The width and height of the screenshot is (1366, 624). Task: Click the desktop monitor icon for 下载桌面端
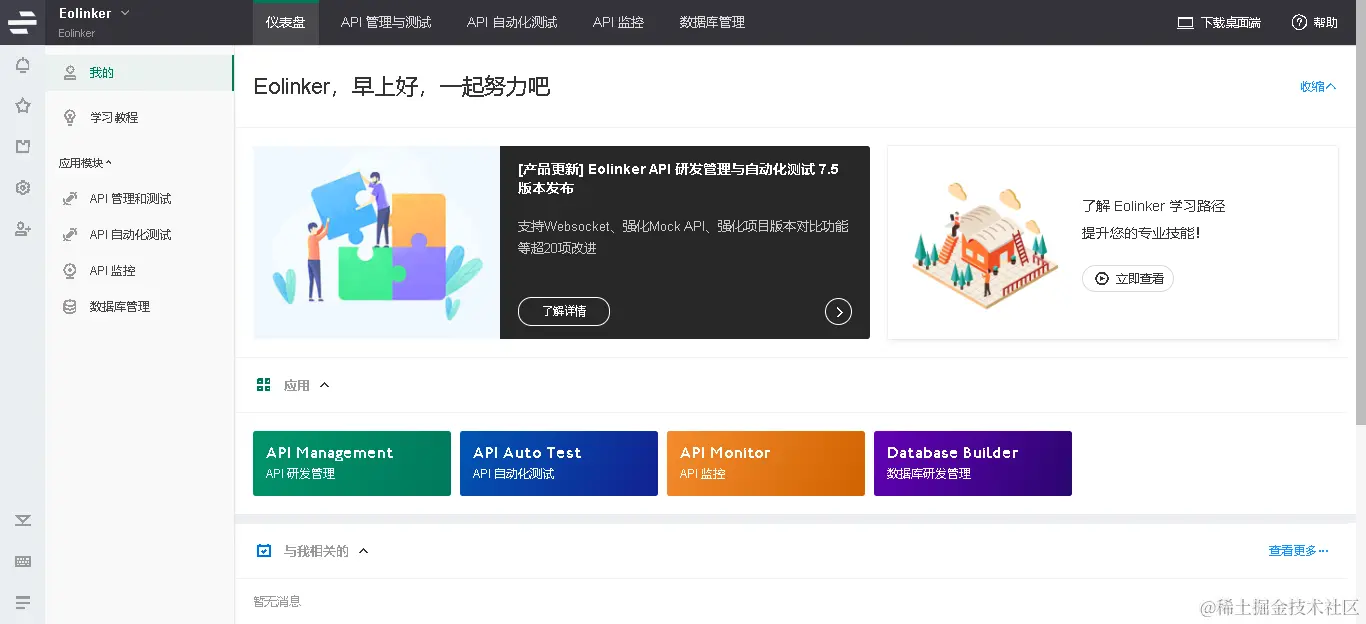(x=1185, y=23)
